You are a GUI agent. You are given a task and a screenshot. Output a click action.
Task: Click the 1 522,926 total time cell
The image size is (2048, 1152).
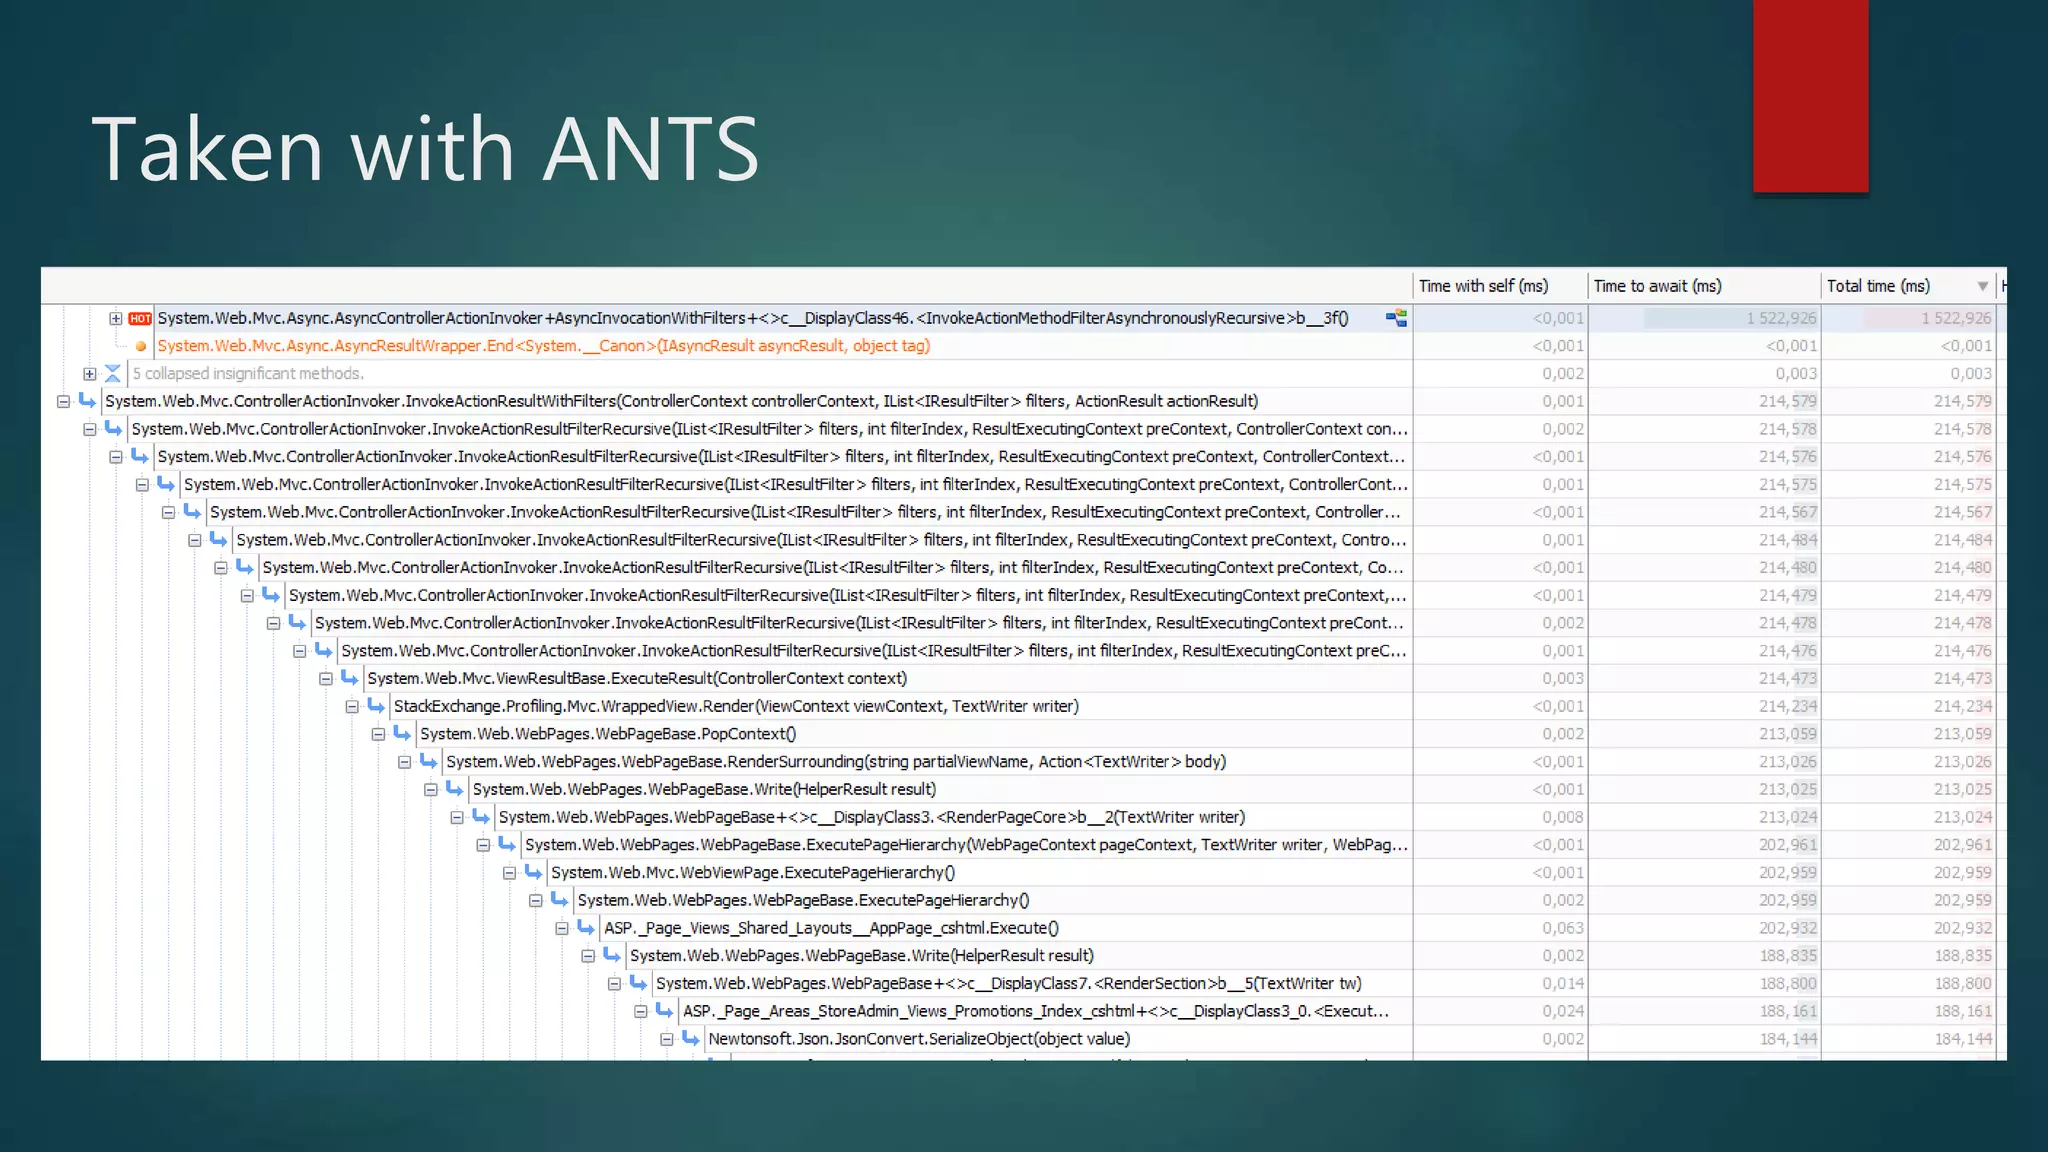tap(1955, 319)
